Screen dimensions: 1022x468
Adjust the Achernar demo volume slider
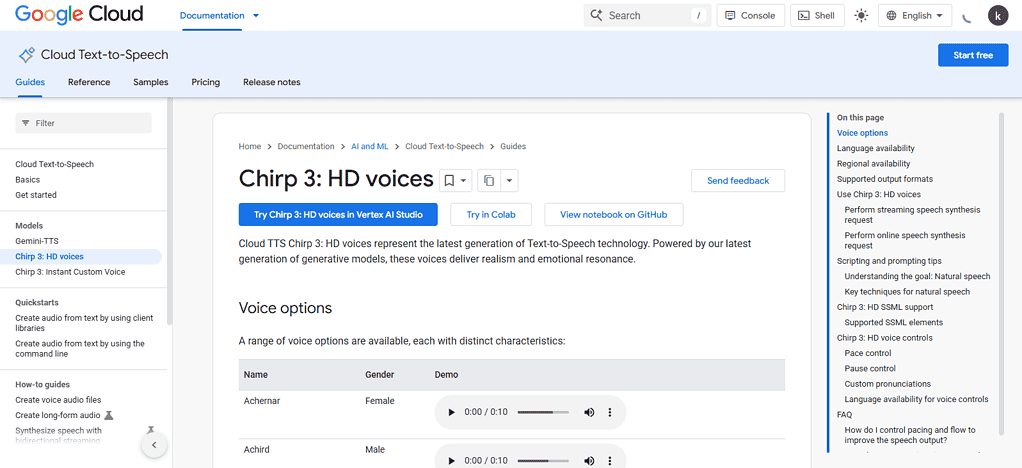pyautogui.click(x=544, y=412)
